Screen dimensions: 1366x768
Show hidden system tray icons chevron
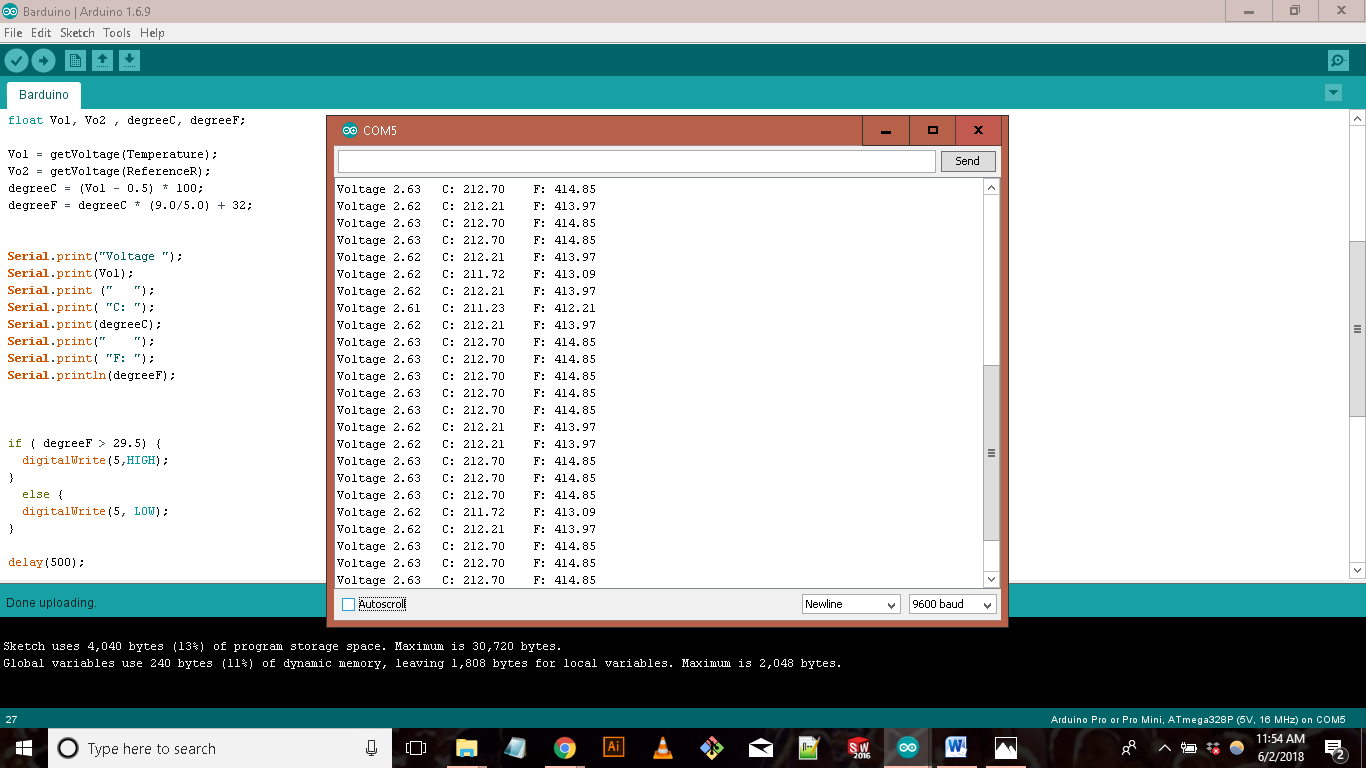[1164, 748]
